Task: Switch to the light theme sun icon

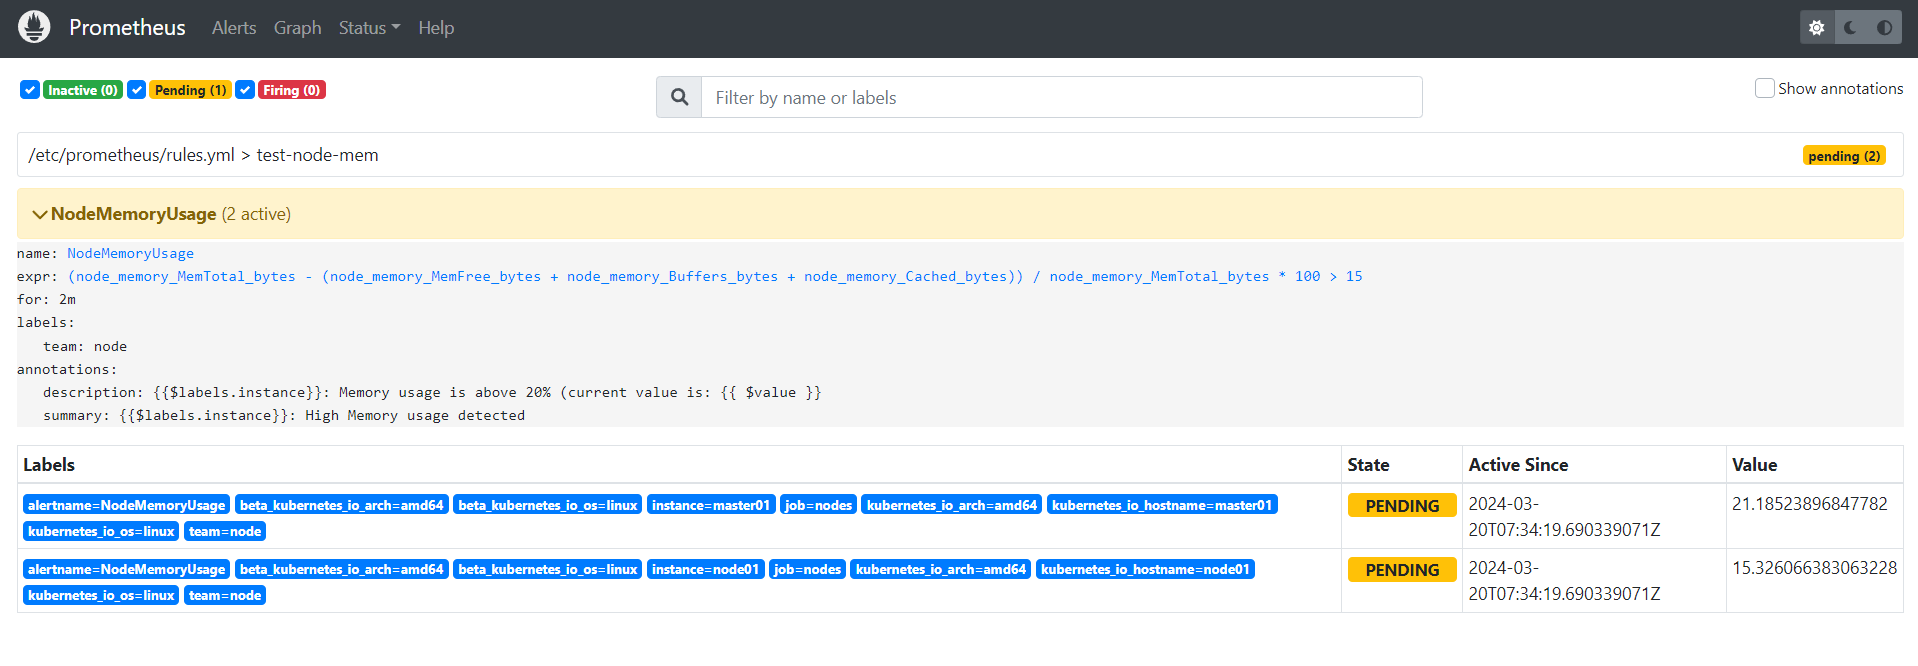Action: tap(1817, 28)
